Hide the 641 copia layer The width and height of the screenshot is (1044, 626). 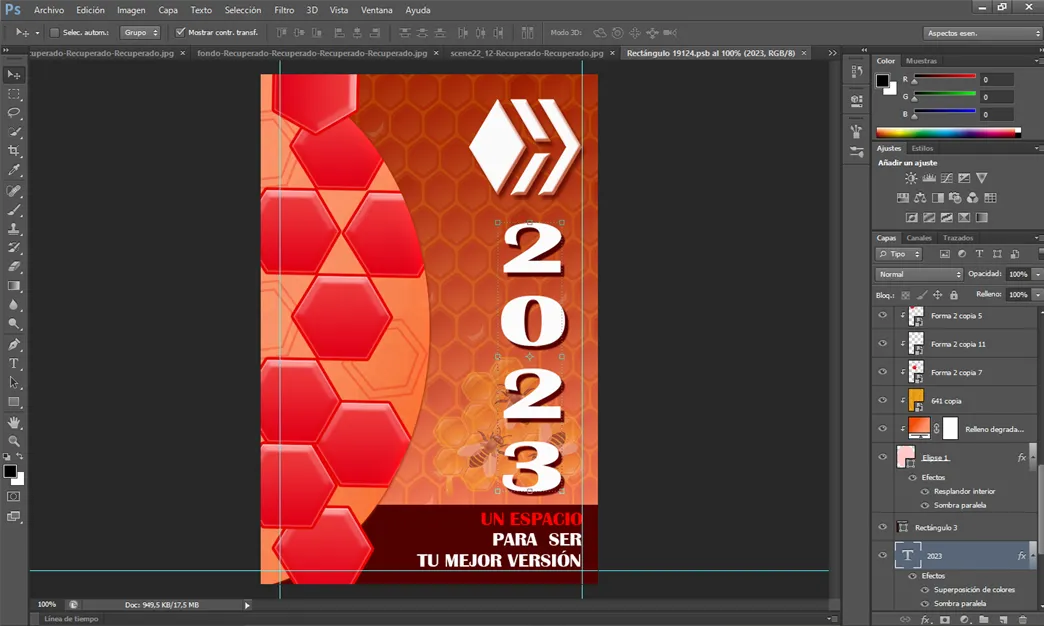[883, 400]
